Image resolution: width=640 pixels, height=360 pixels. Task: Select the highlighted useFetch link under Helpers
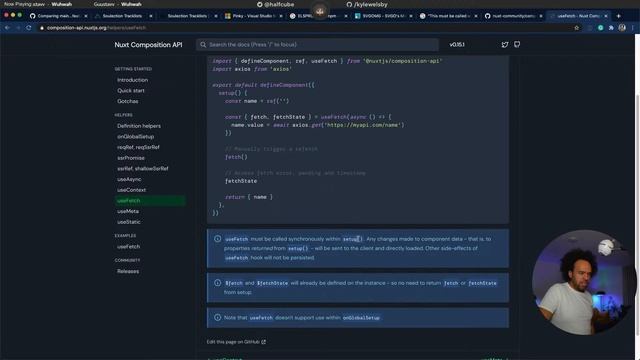pos(150,200)
